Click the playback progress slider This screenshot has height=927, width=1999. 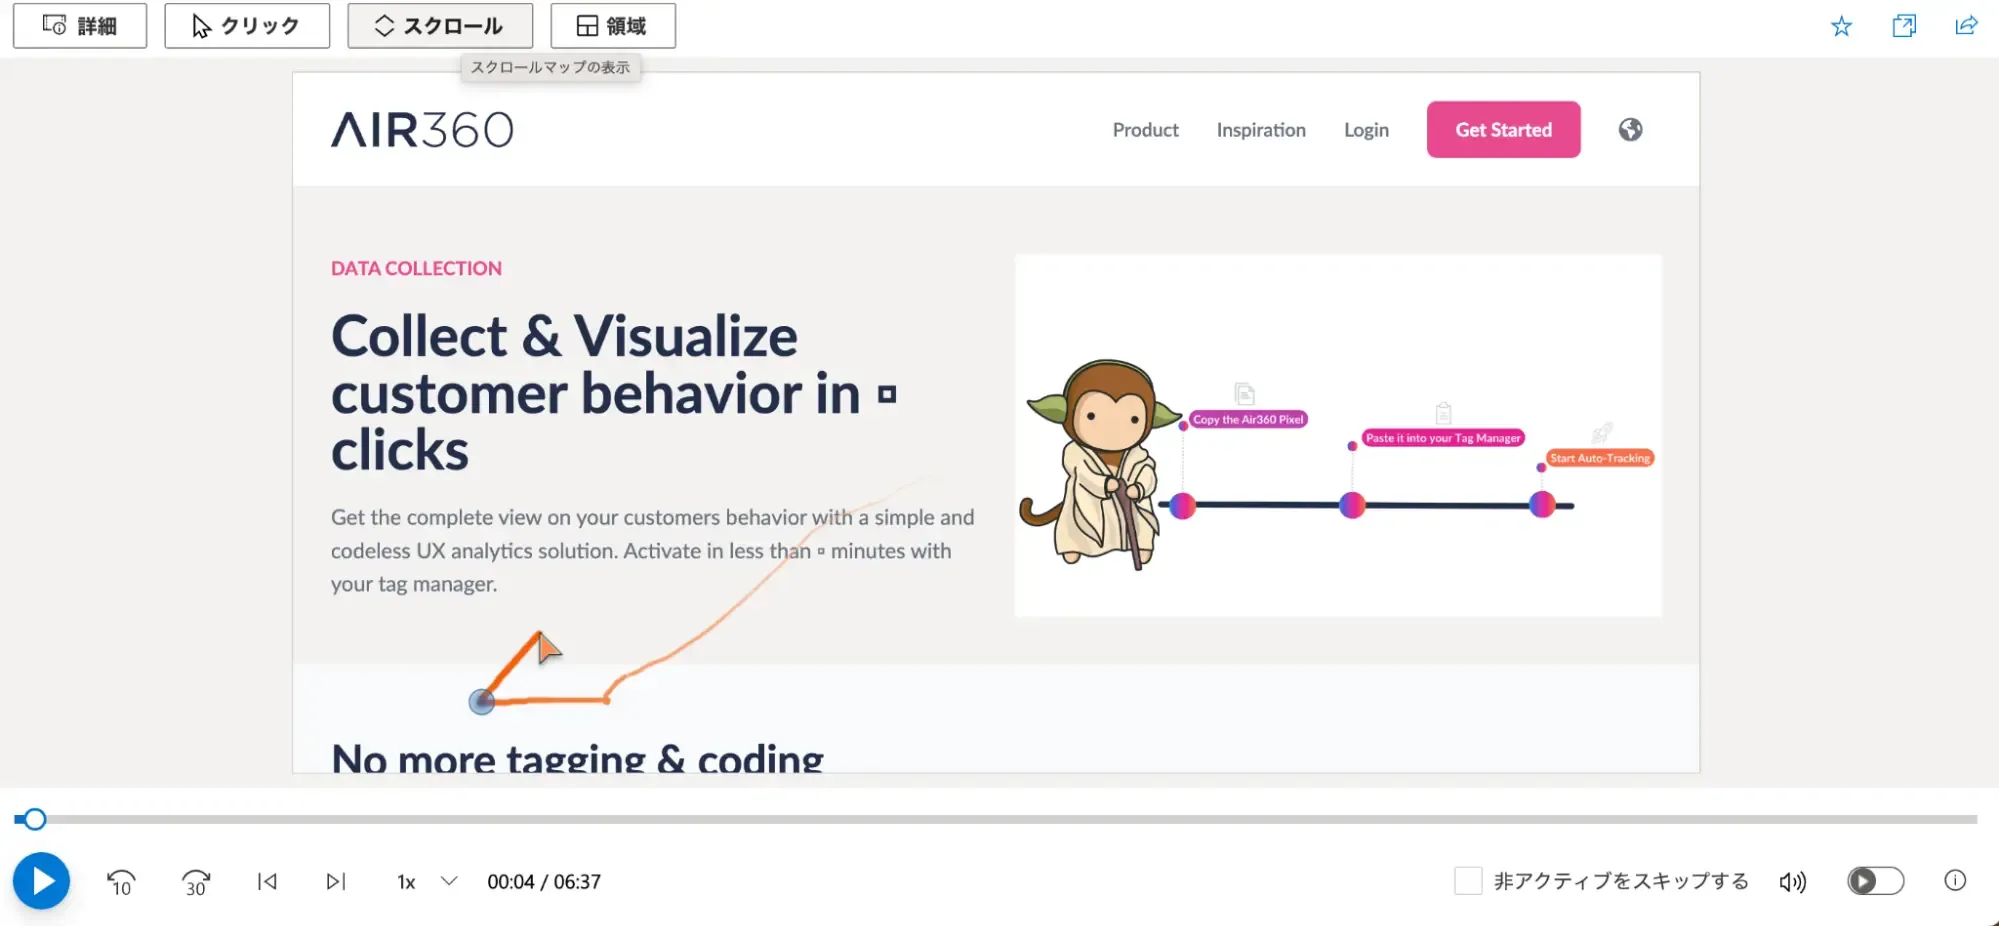36,819
